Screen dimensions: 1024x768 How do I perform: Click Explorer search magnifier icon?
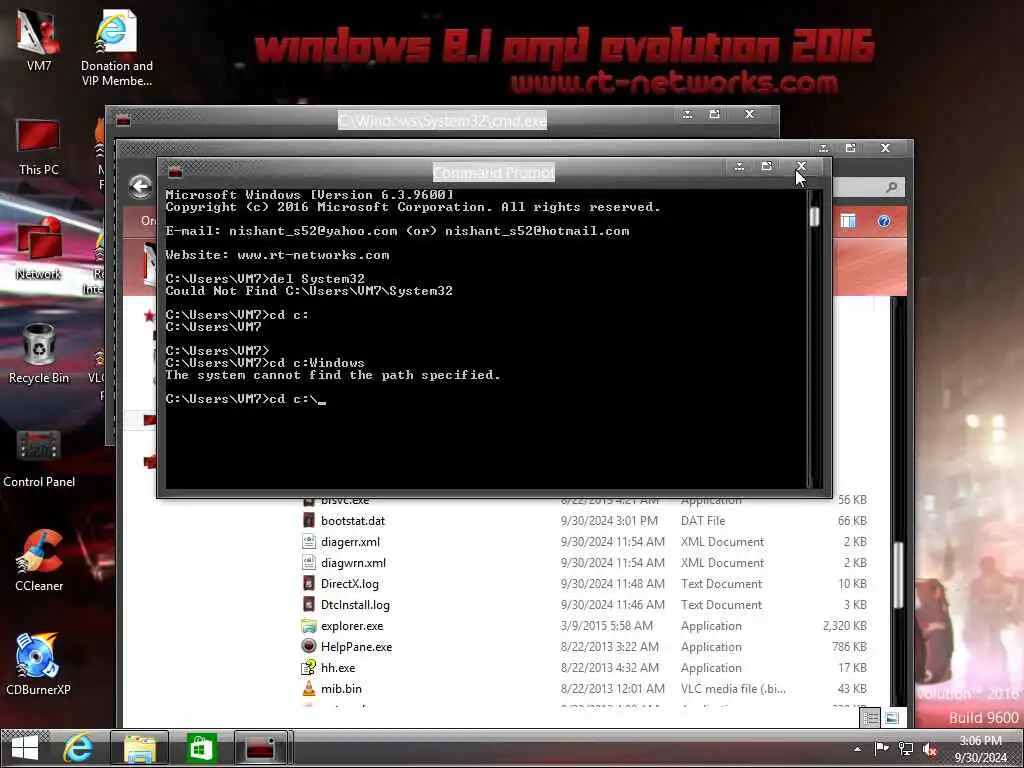(x=891, y=188)
